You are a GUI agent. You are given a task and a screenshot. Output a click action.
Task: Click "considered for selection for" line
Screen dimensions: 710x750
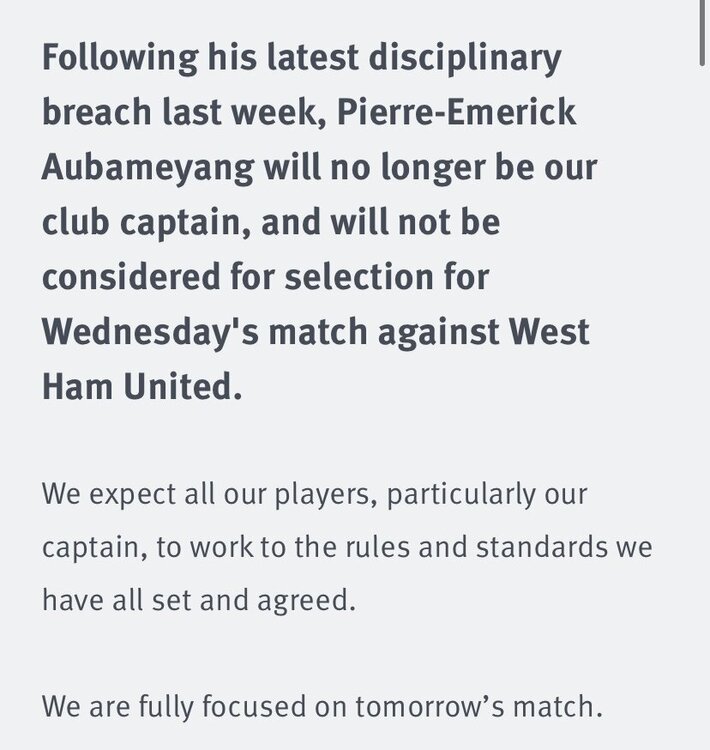(265, 276)
